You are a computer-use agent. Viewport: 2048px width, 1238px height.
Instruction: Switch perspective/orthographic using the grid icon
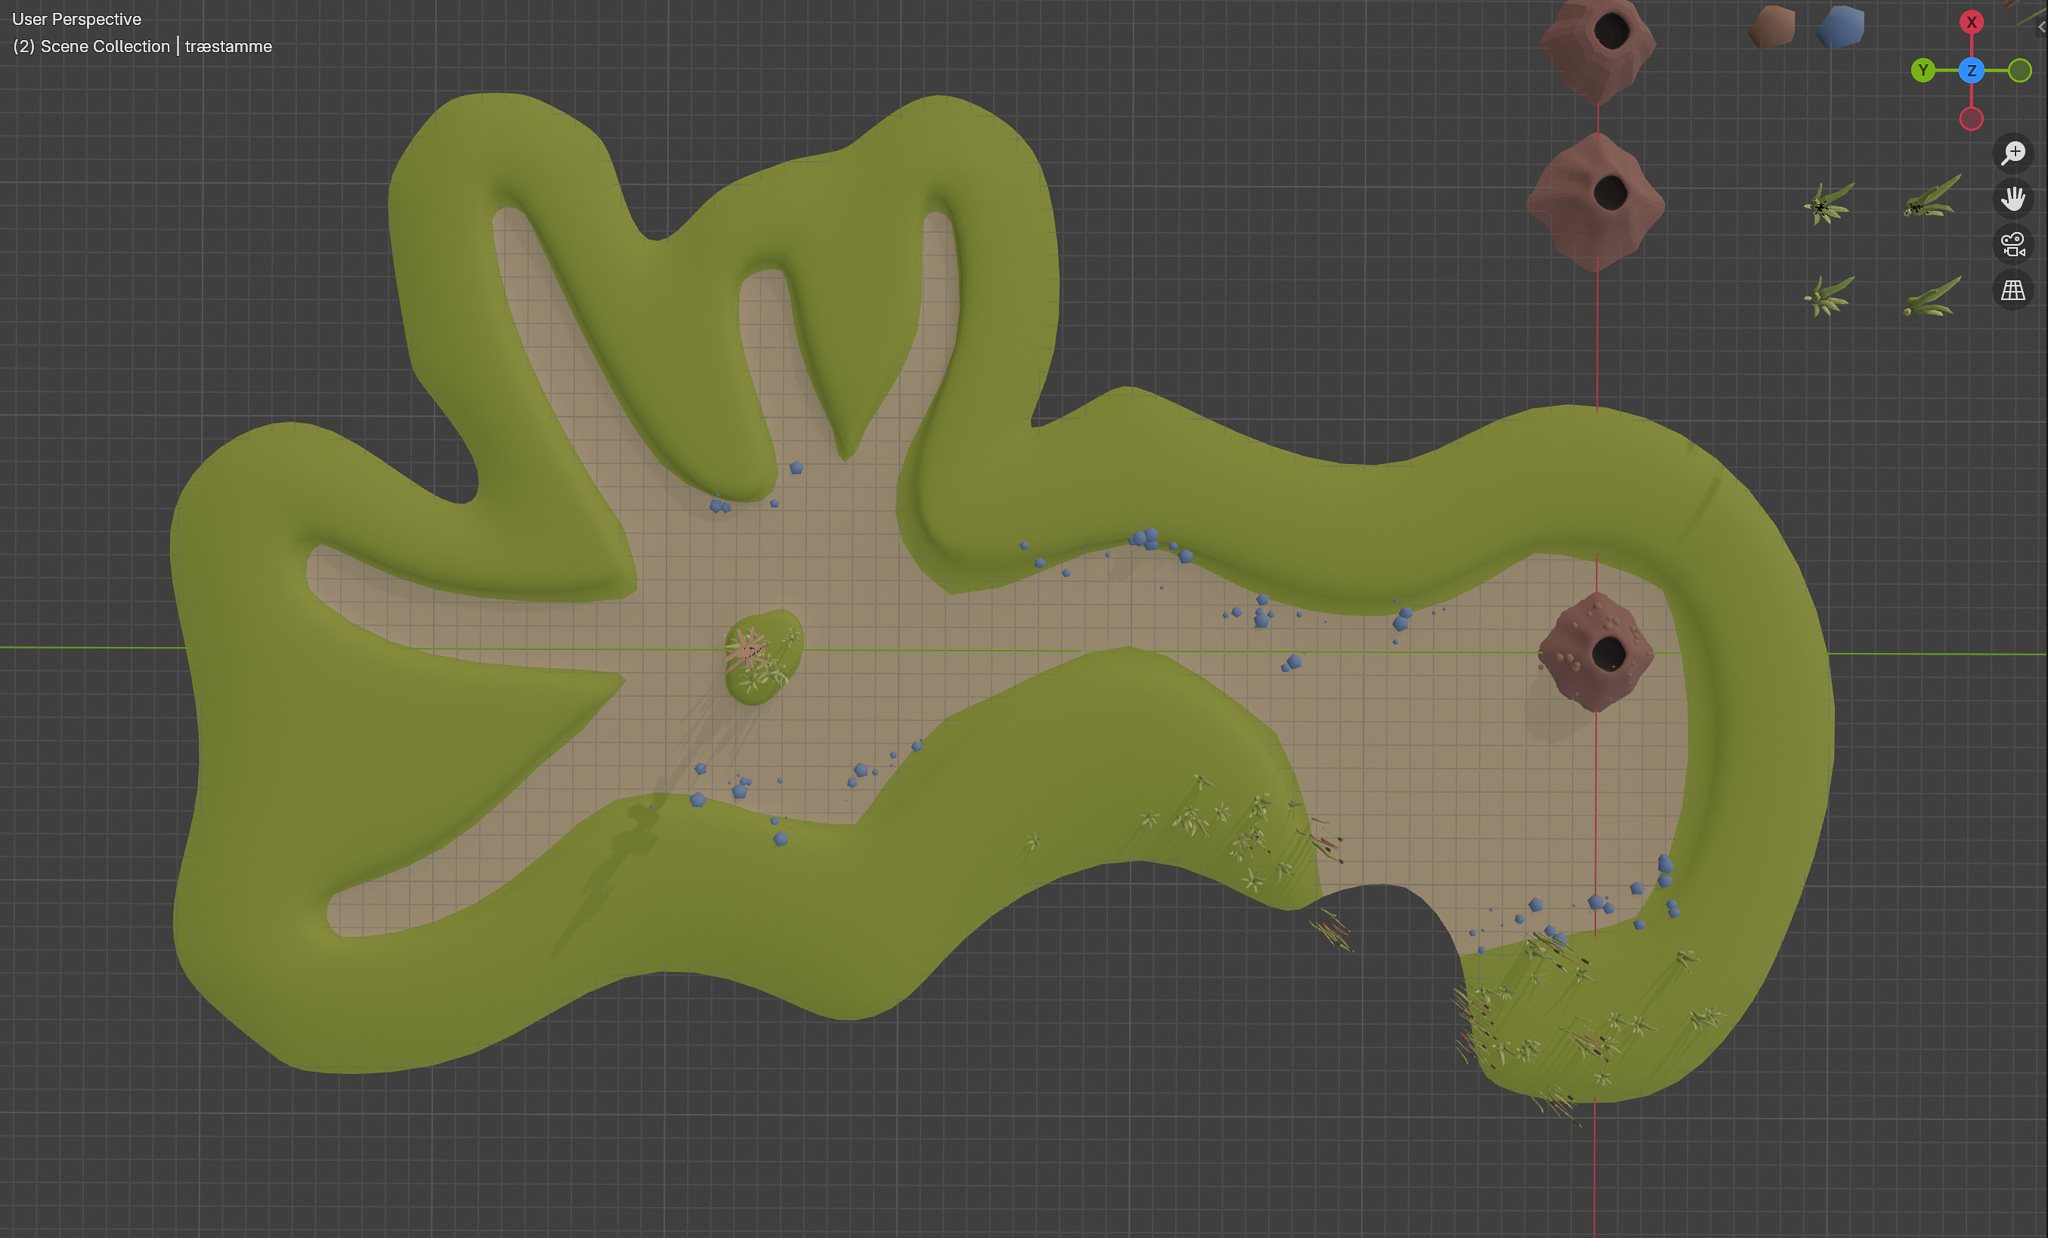click(x=2013, y=291)
